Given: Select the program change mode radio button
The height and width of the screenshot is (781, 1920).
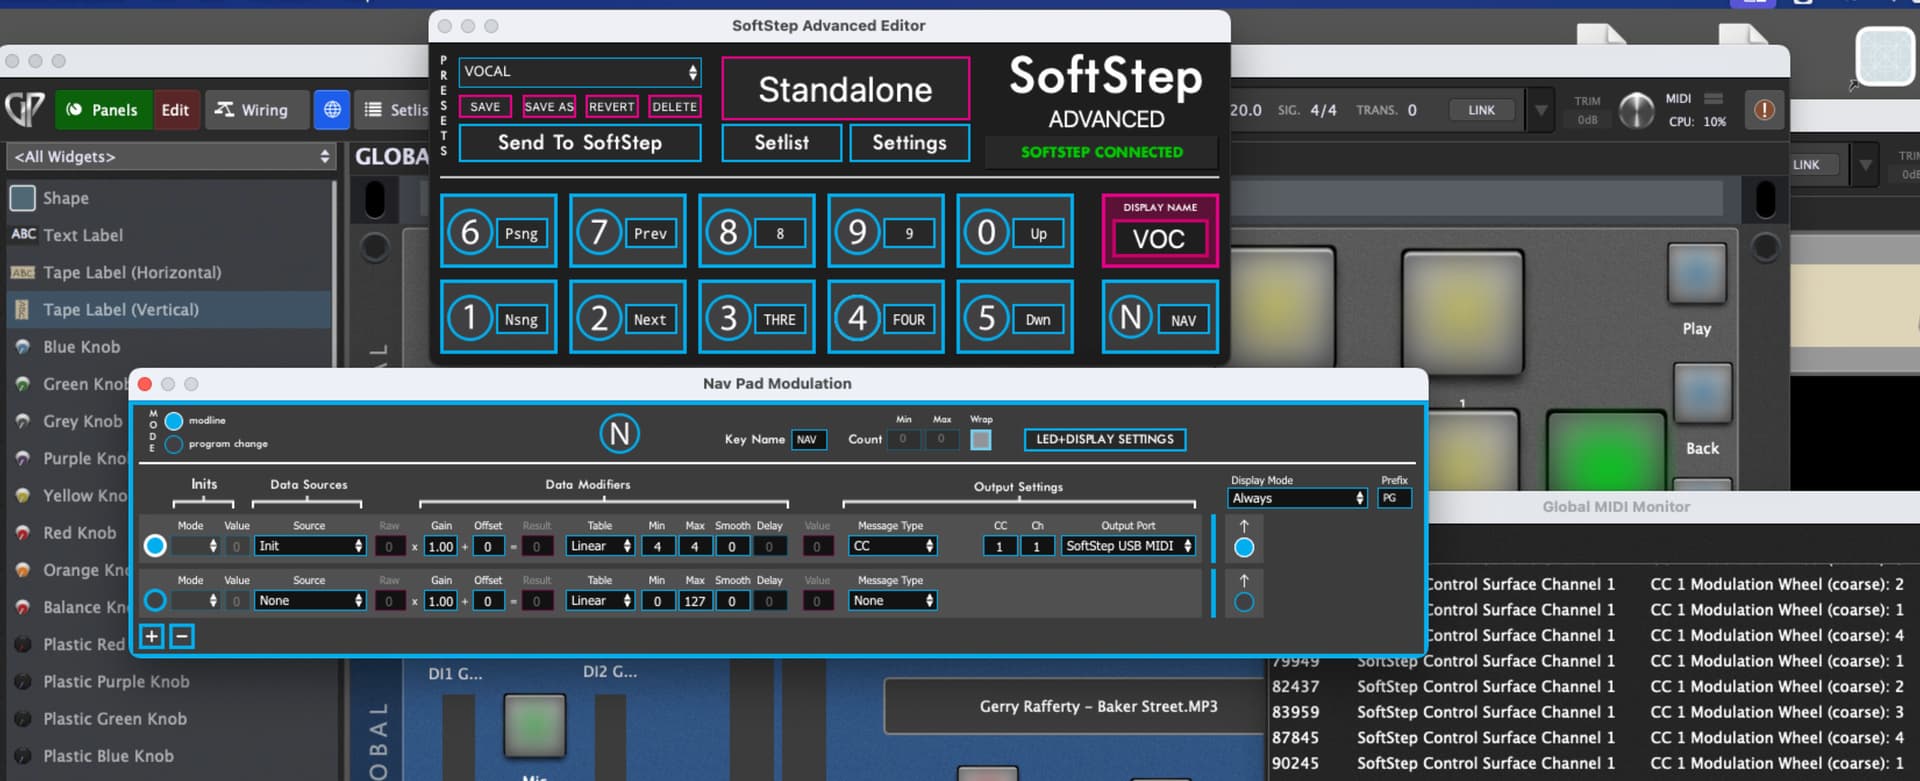Looking at the screenshot, I should [x=174, y=444].
